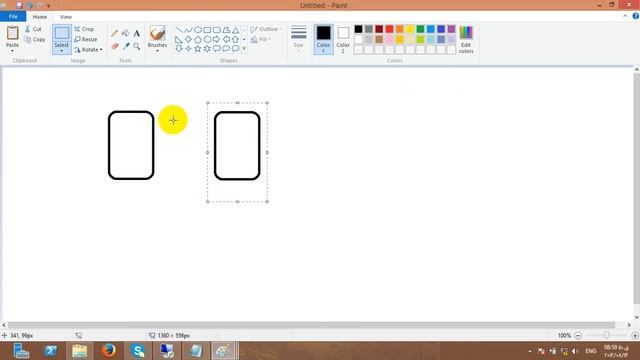This screenshot has height=360, width=640.
Task: Choose the Five-point star shape
Action: click(x=198, y=49)
